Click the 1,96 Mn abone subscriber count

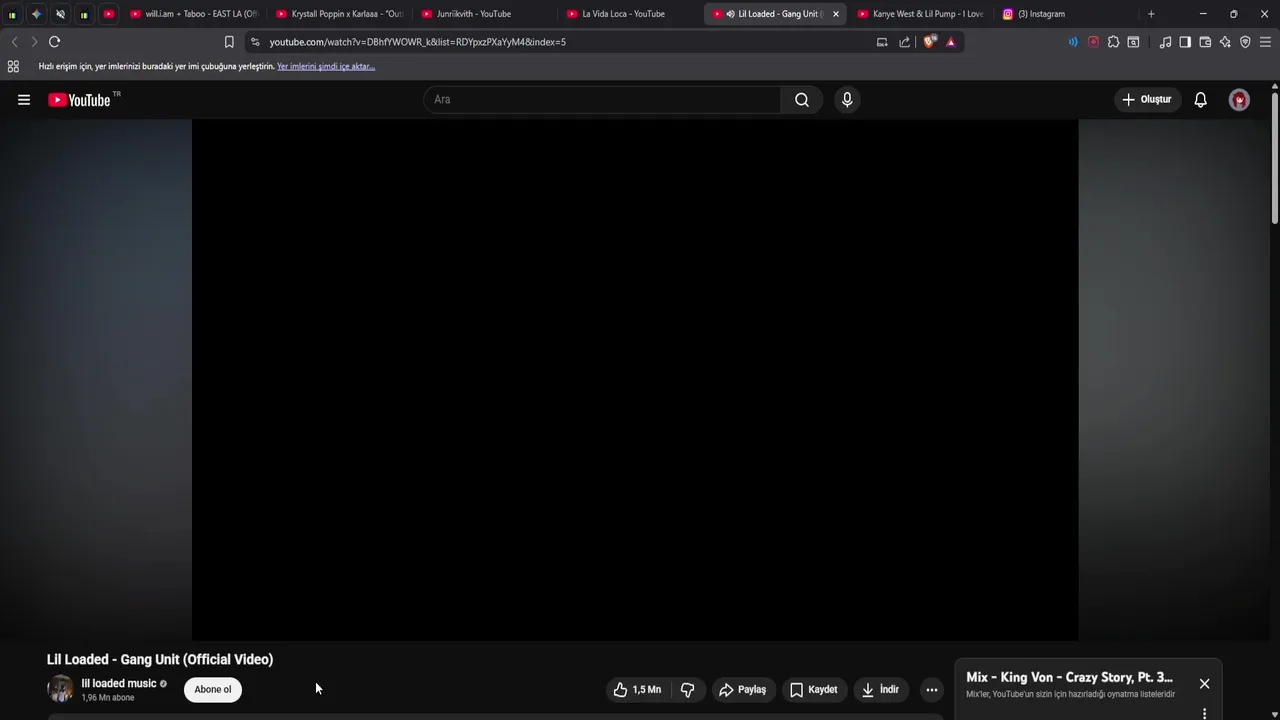[108, 698]
